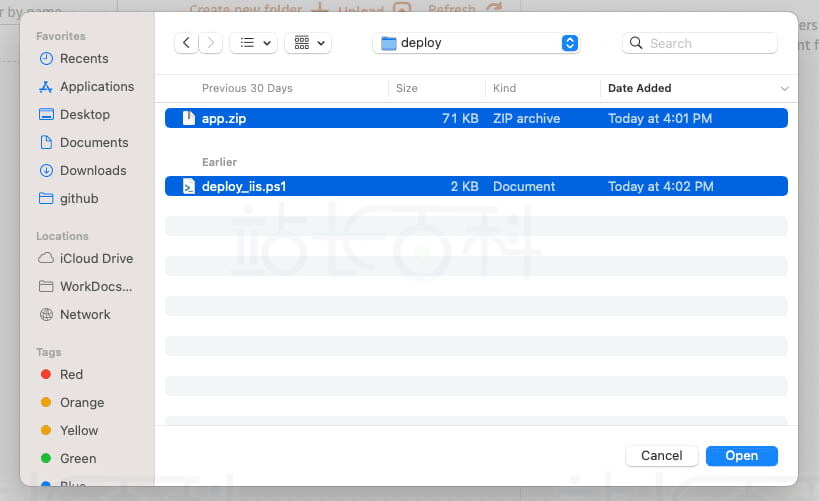Open Applications in the sidebar
This screenshot has height=501, width=819.
(96, 87)
